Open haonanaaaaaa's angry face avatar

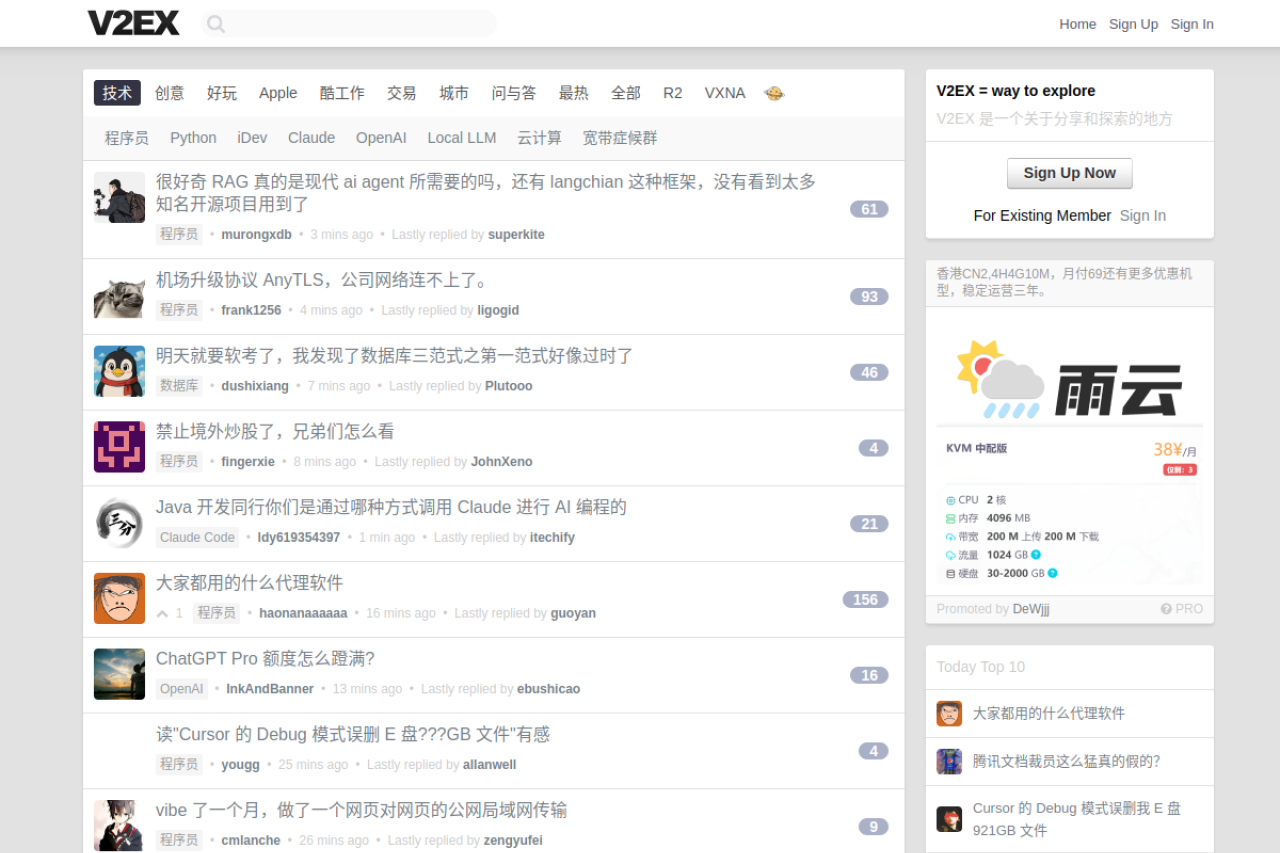click(119, 599)
